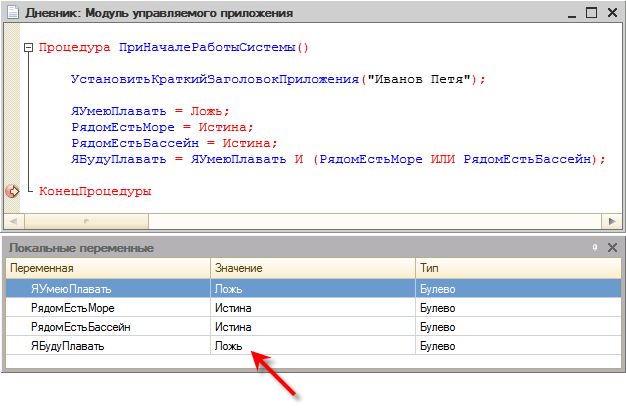The width and height of the screenshot is (626, 408).
Task: Click the horizontal scrollbar thumb in code editor
Action: click(86, 221)
